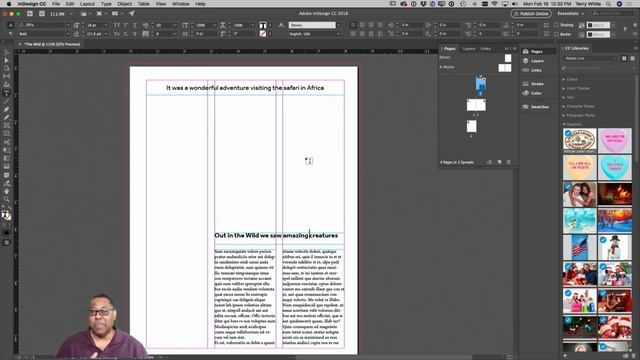Switch CC Libraries to list view
The width and height of the screenshot is (640, 360).
(632, 58)
